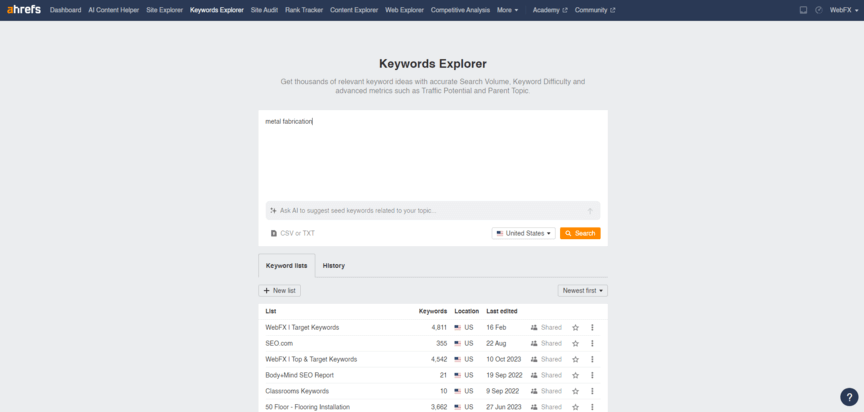Click the 16 Feb last edited date

pyautogui.click(x=496, y=327)
